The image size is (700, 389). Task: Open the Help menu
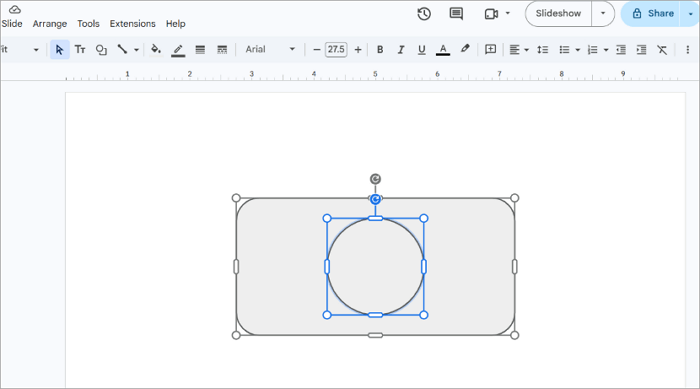[175, 24]
